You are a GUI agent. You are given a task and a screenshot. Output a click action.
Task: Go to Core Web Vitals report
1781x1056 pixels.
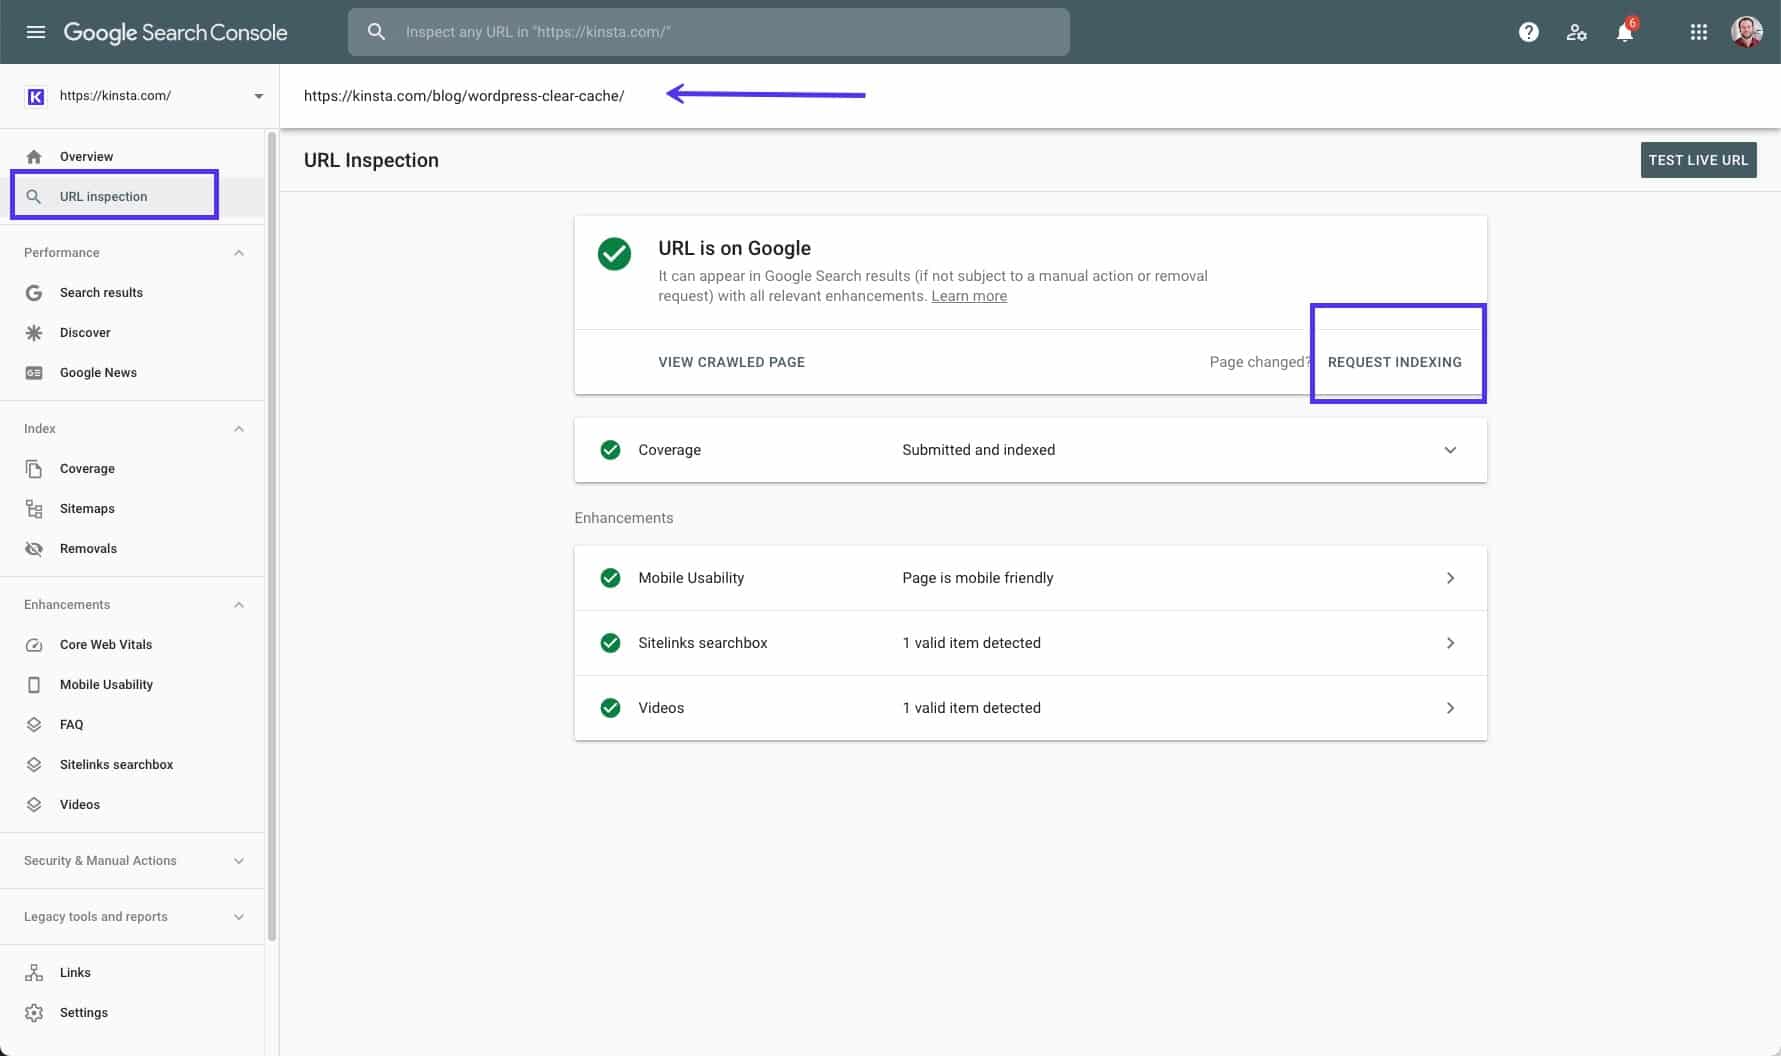point(106,645)
